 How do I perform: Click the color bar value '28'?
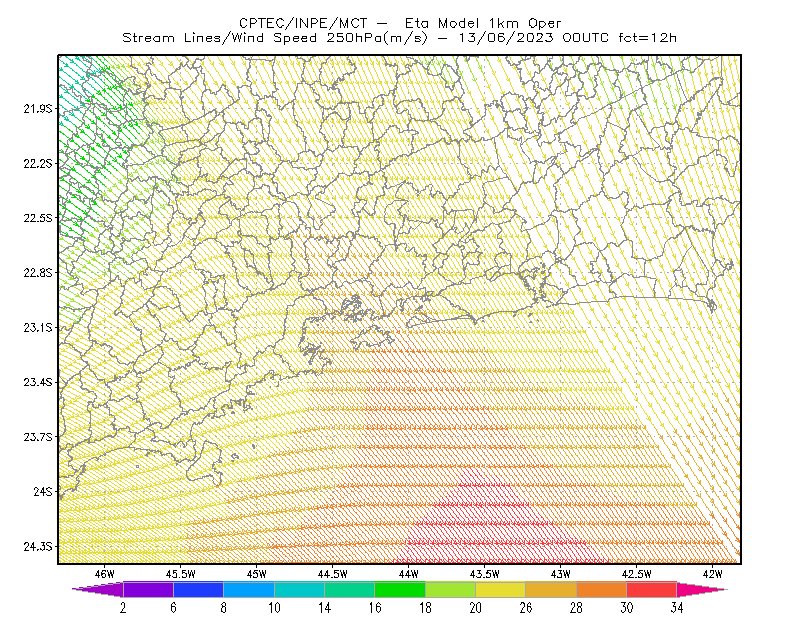tap(577, 608)
